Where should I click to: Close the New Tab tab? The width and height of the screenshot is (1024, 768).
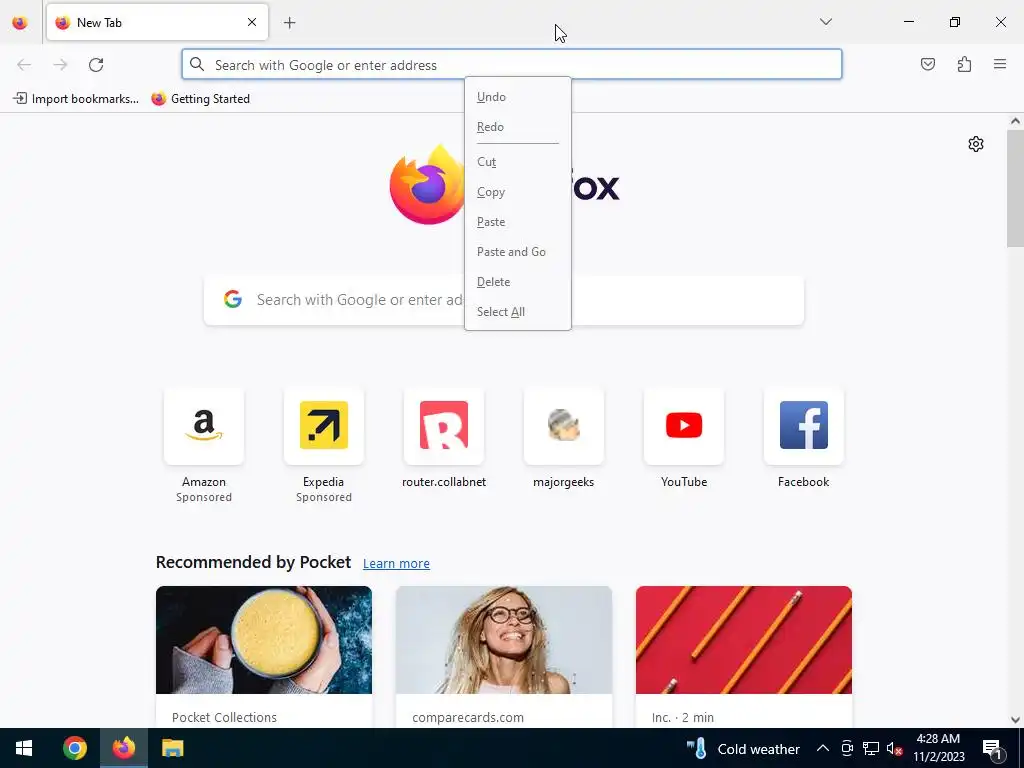pos(252,22)
